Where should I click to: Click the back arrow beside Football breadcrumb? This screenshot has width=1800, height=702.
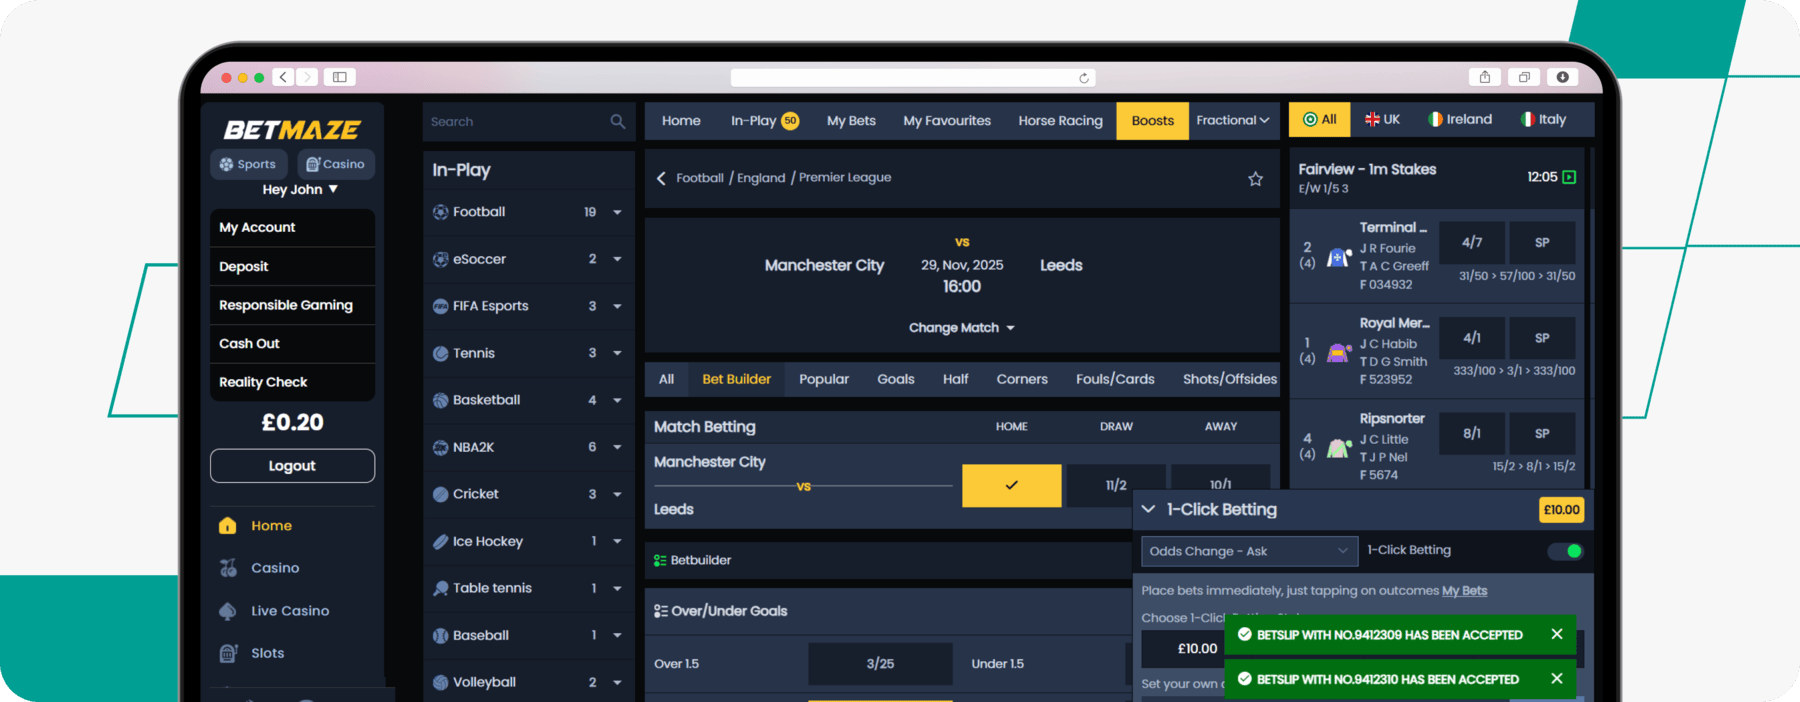tap(661, 178)
